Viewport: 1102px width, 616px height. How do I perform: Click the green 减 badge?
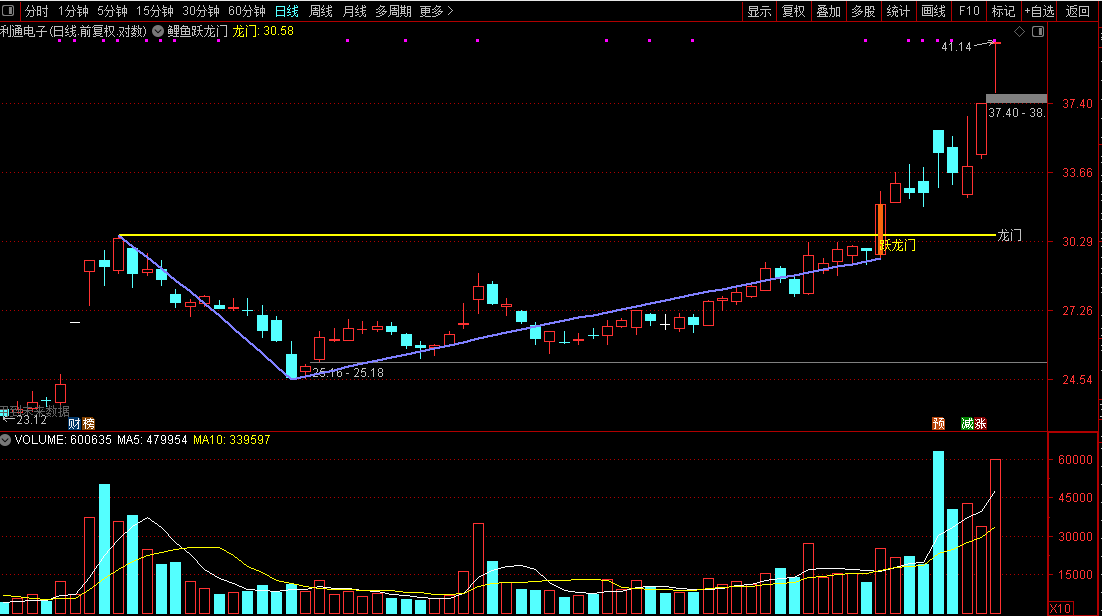(967, 423)
